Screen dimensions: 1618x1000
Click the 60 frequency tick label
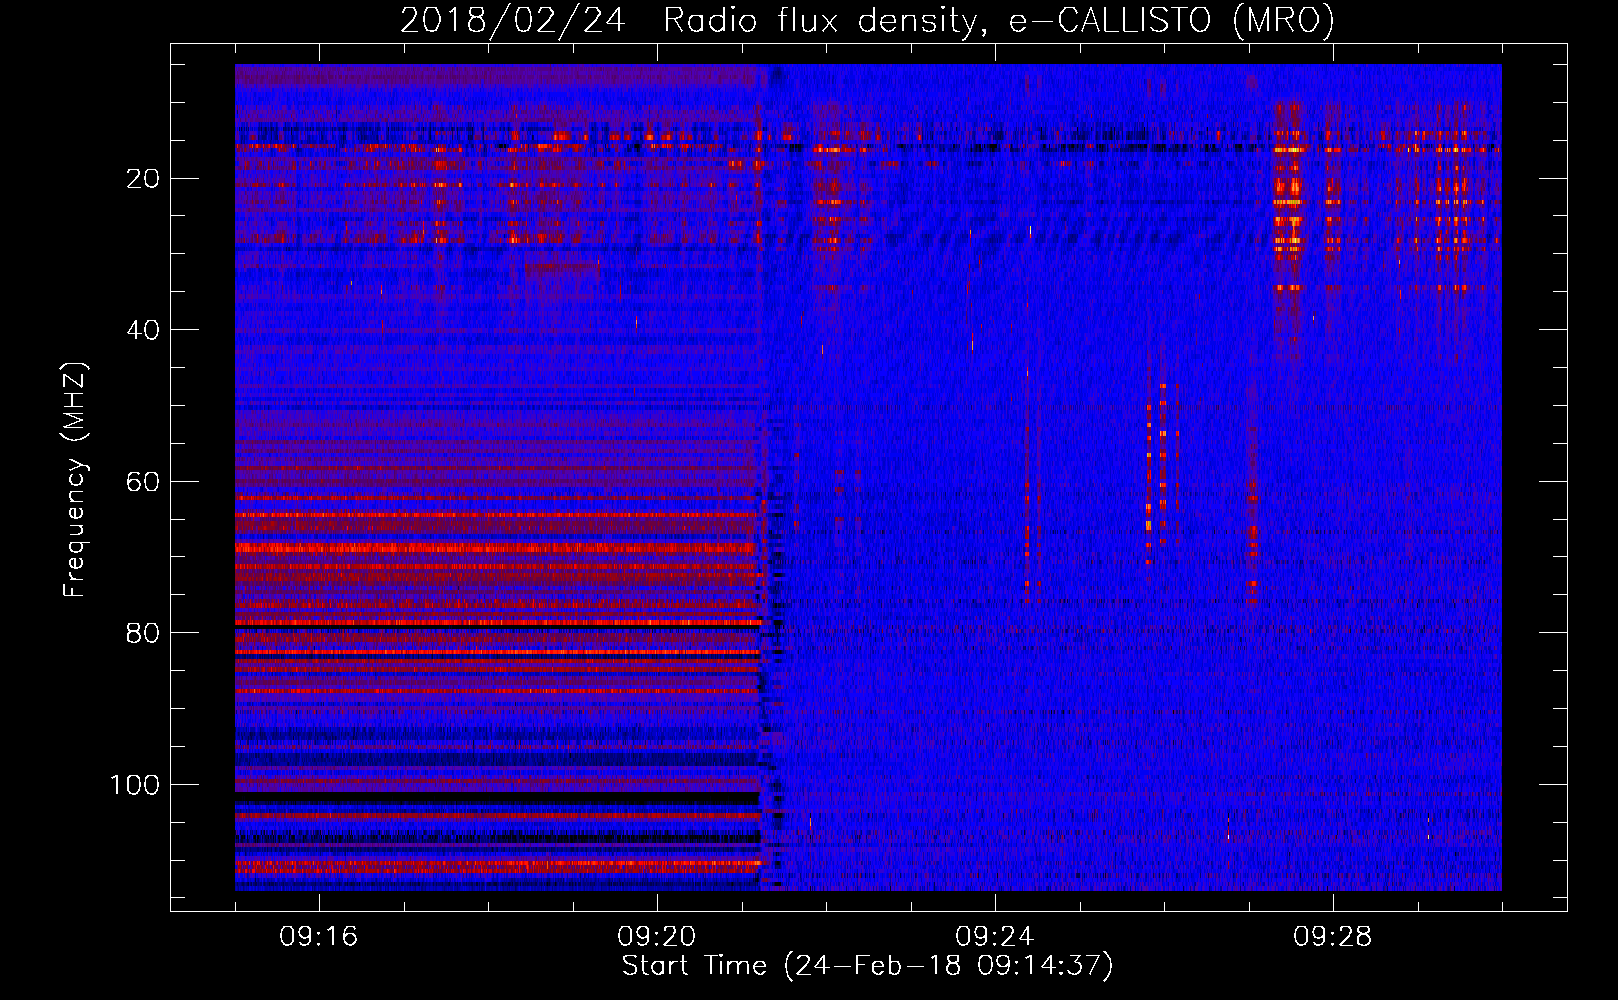(x=144, y=482)
